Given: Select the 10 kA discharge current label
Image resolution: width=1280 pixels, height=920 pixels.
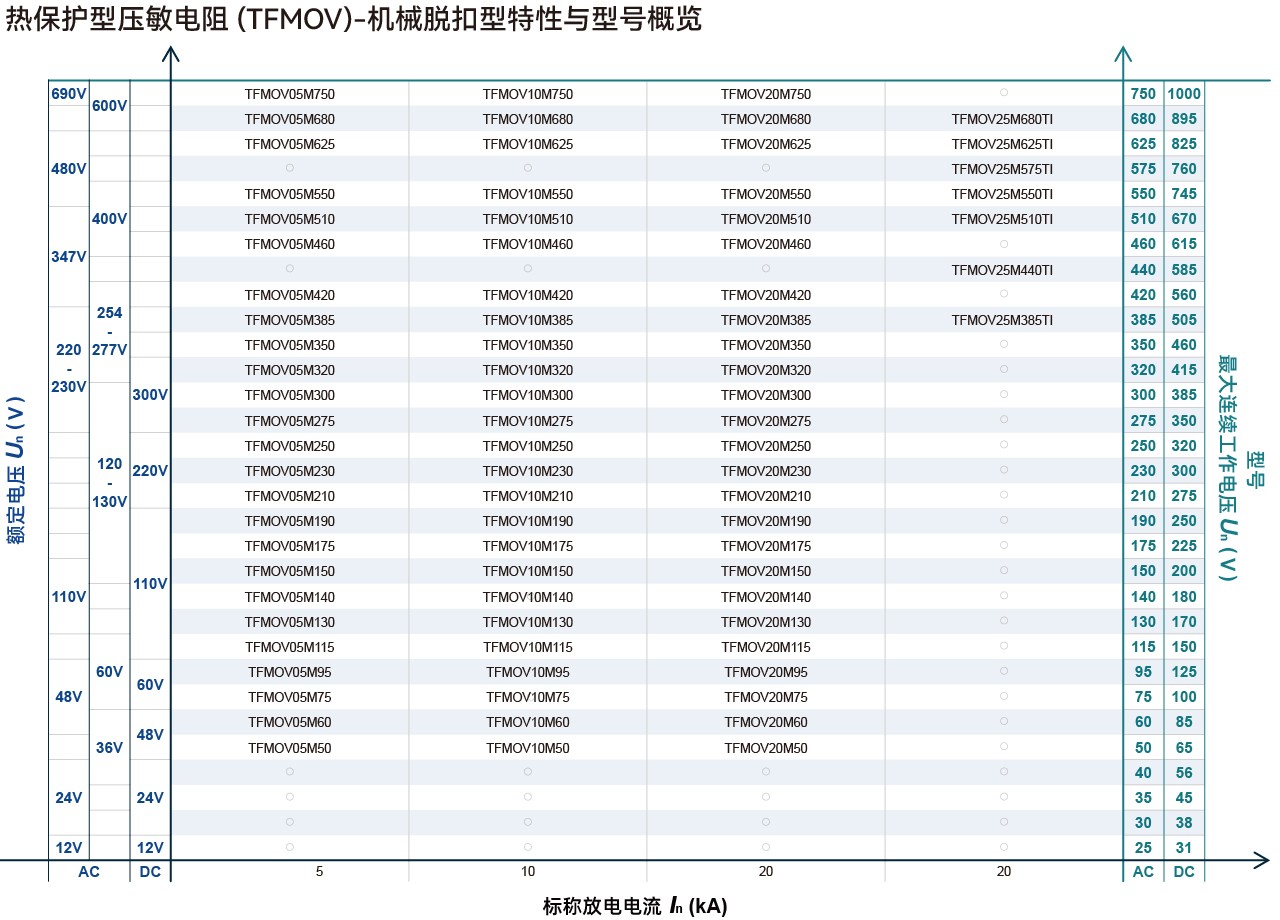Looking at the screenshot, I should point(527,872).
